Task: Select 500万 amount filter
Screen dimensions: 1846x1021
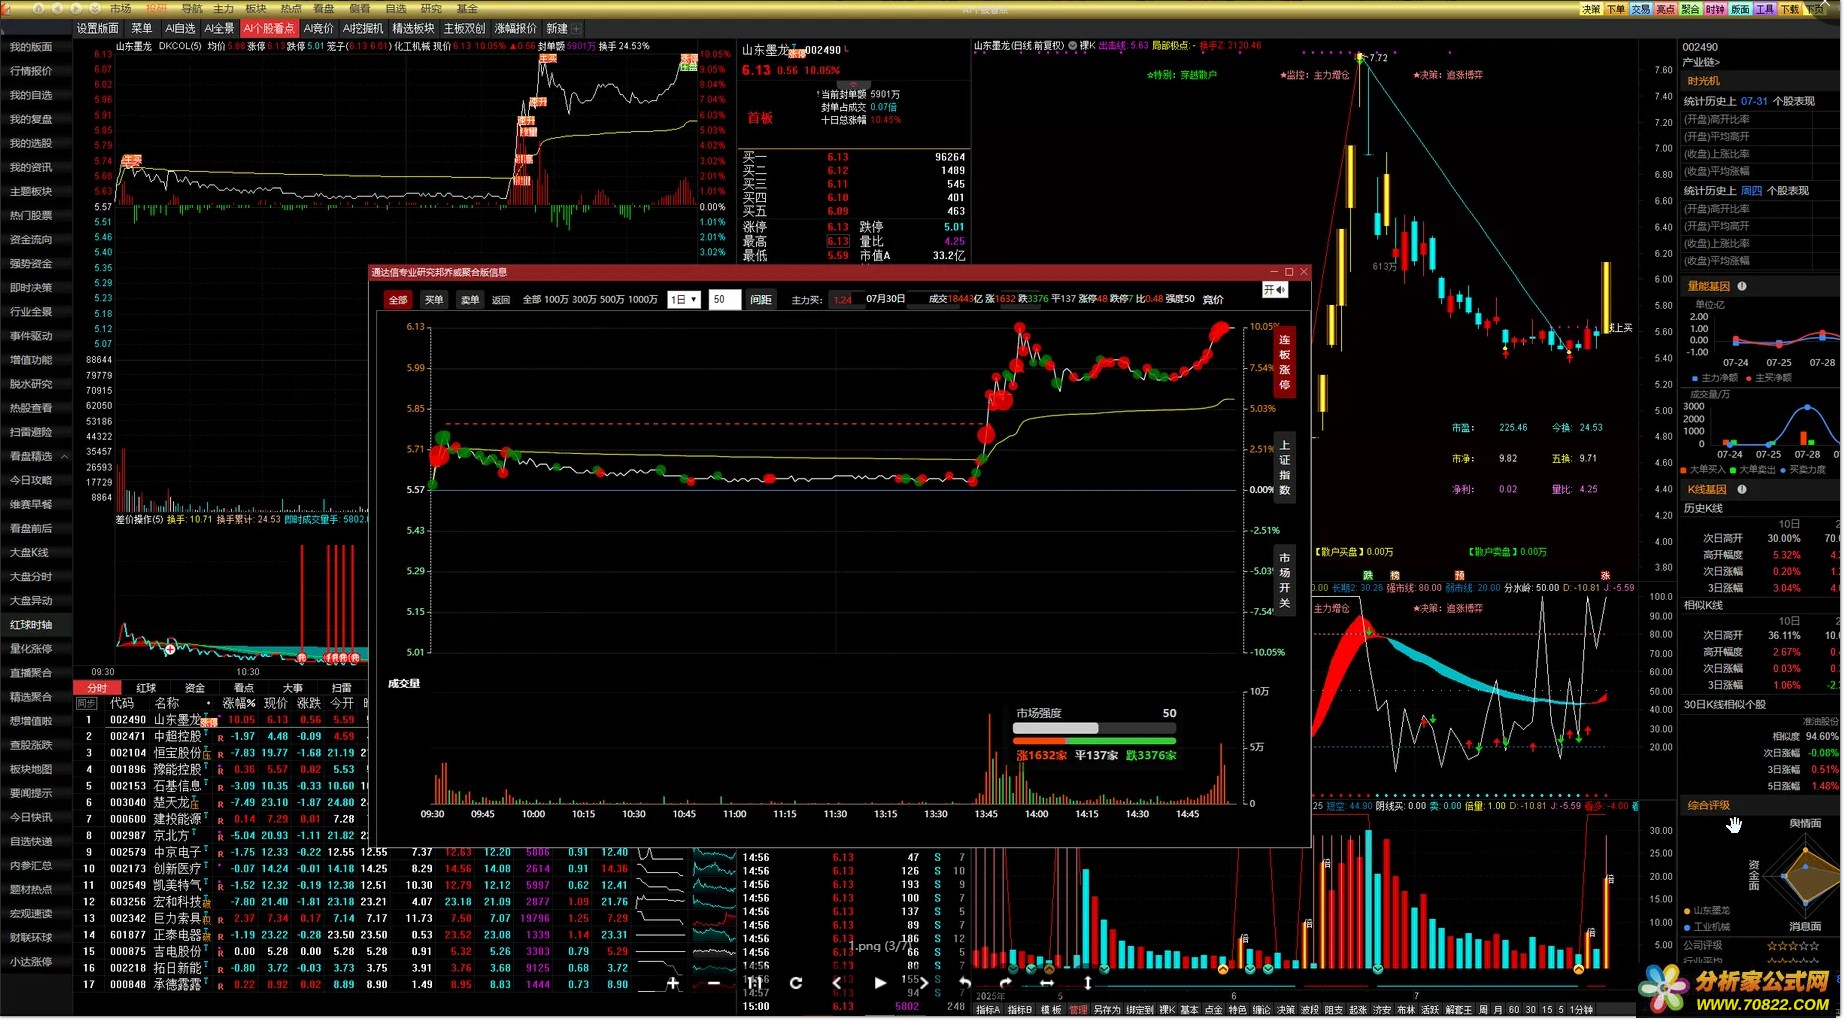Action: pyautogui.click(x=614, y=300)
